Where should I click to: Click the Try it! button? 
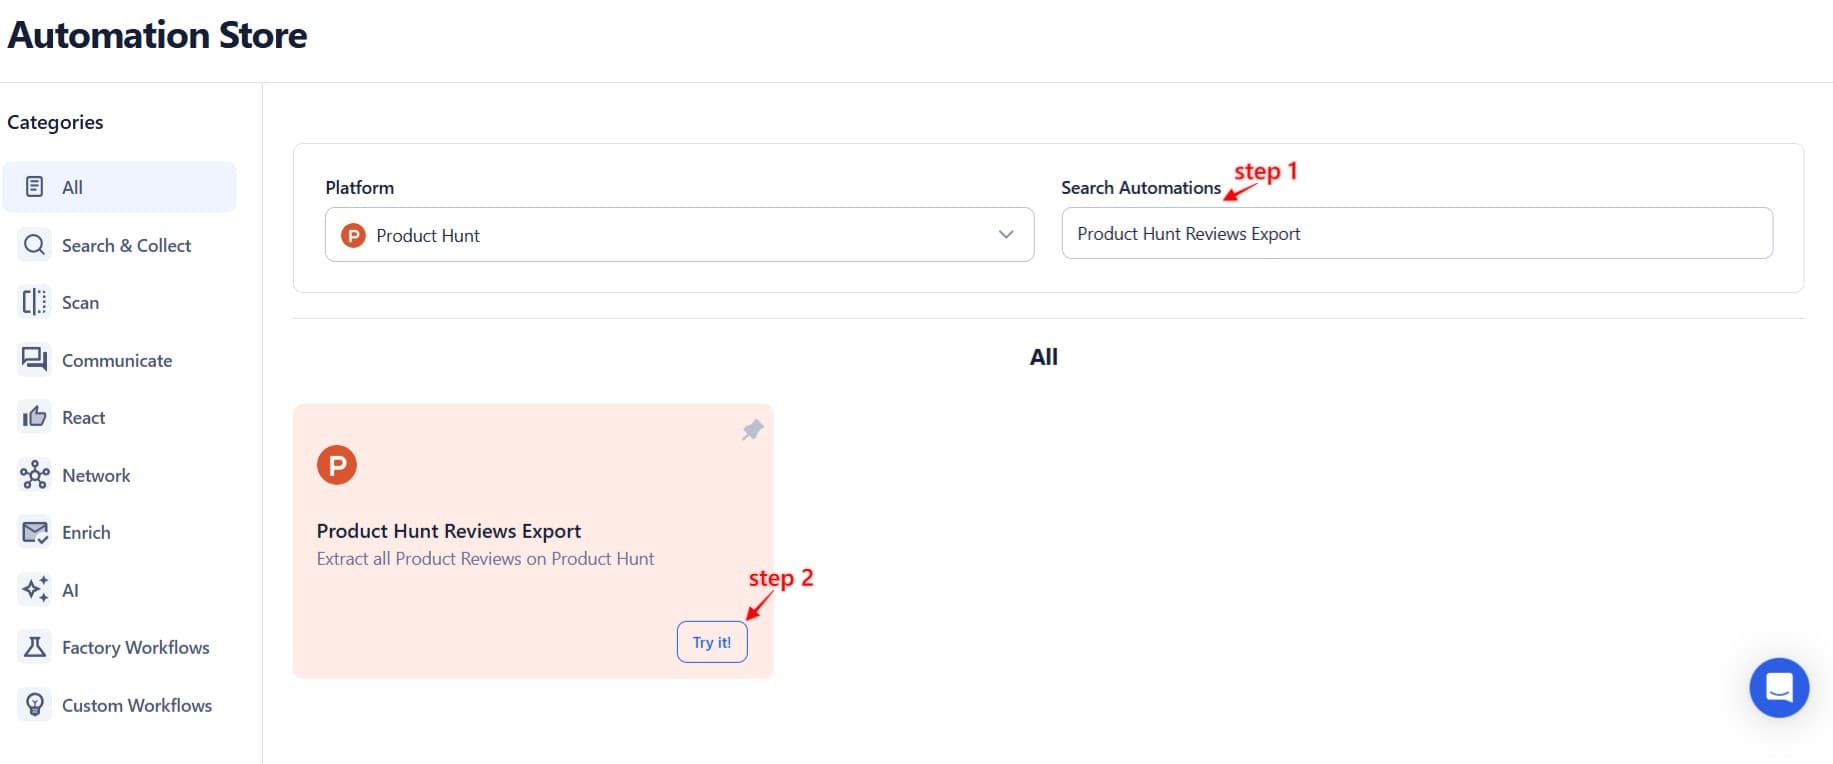pyautogui.click(x=711, y=641)
